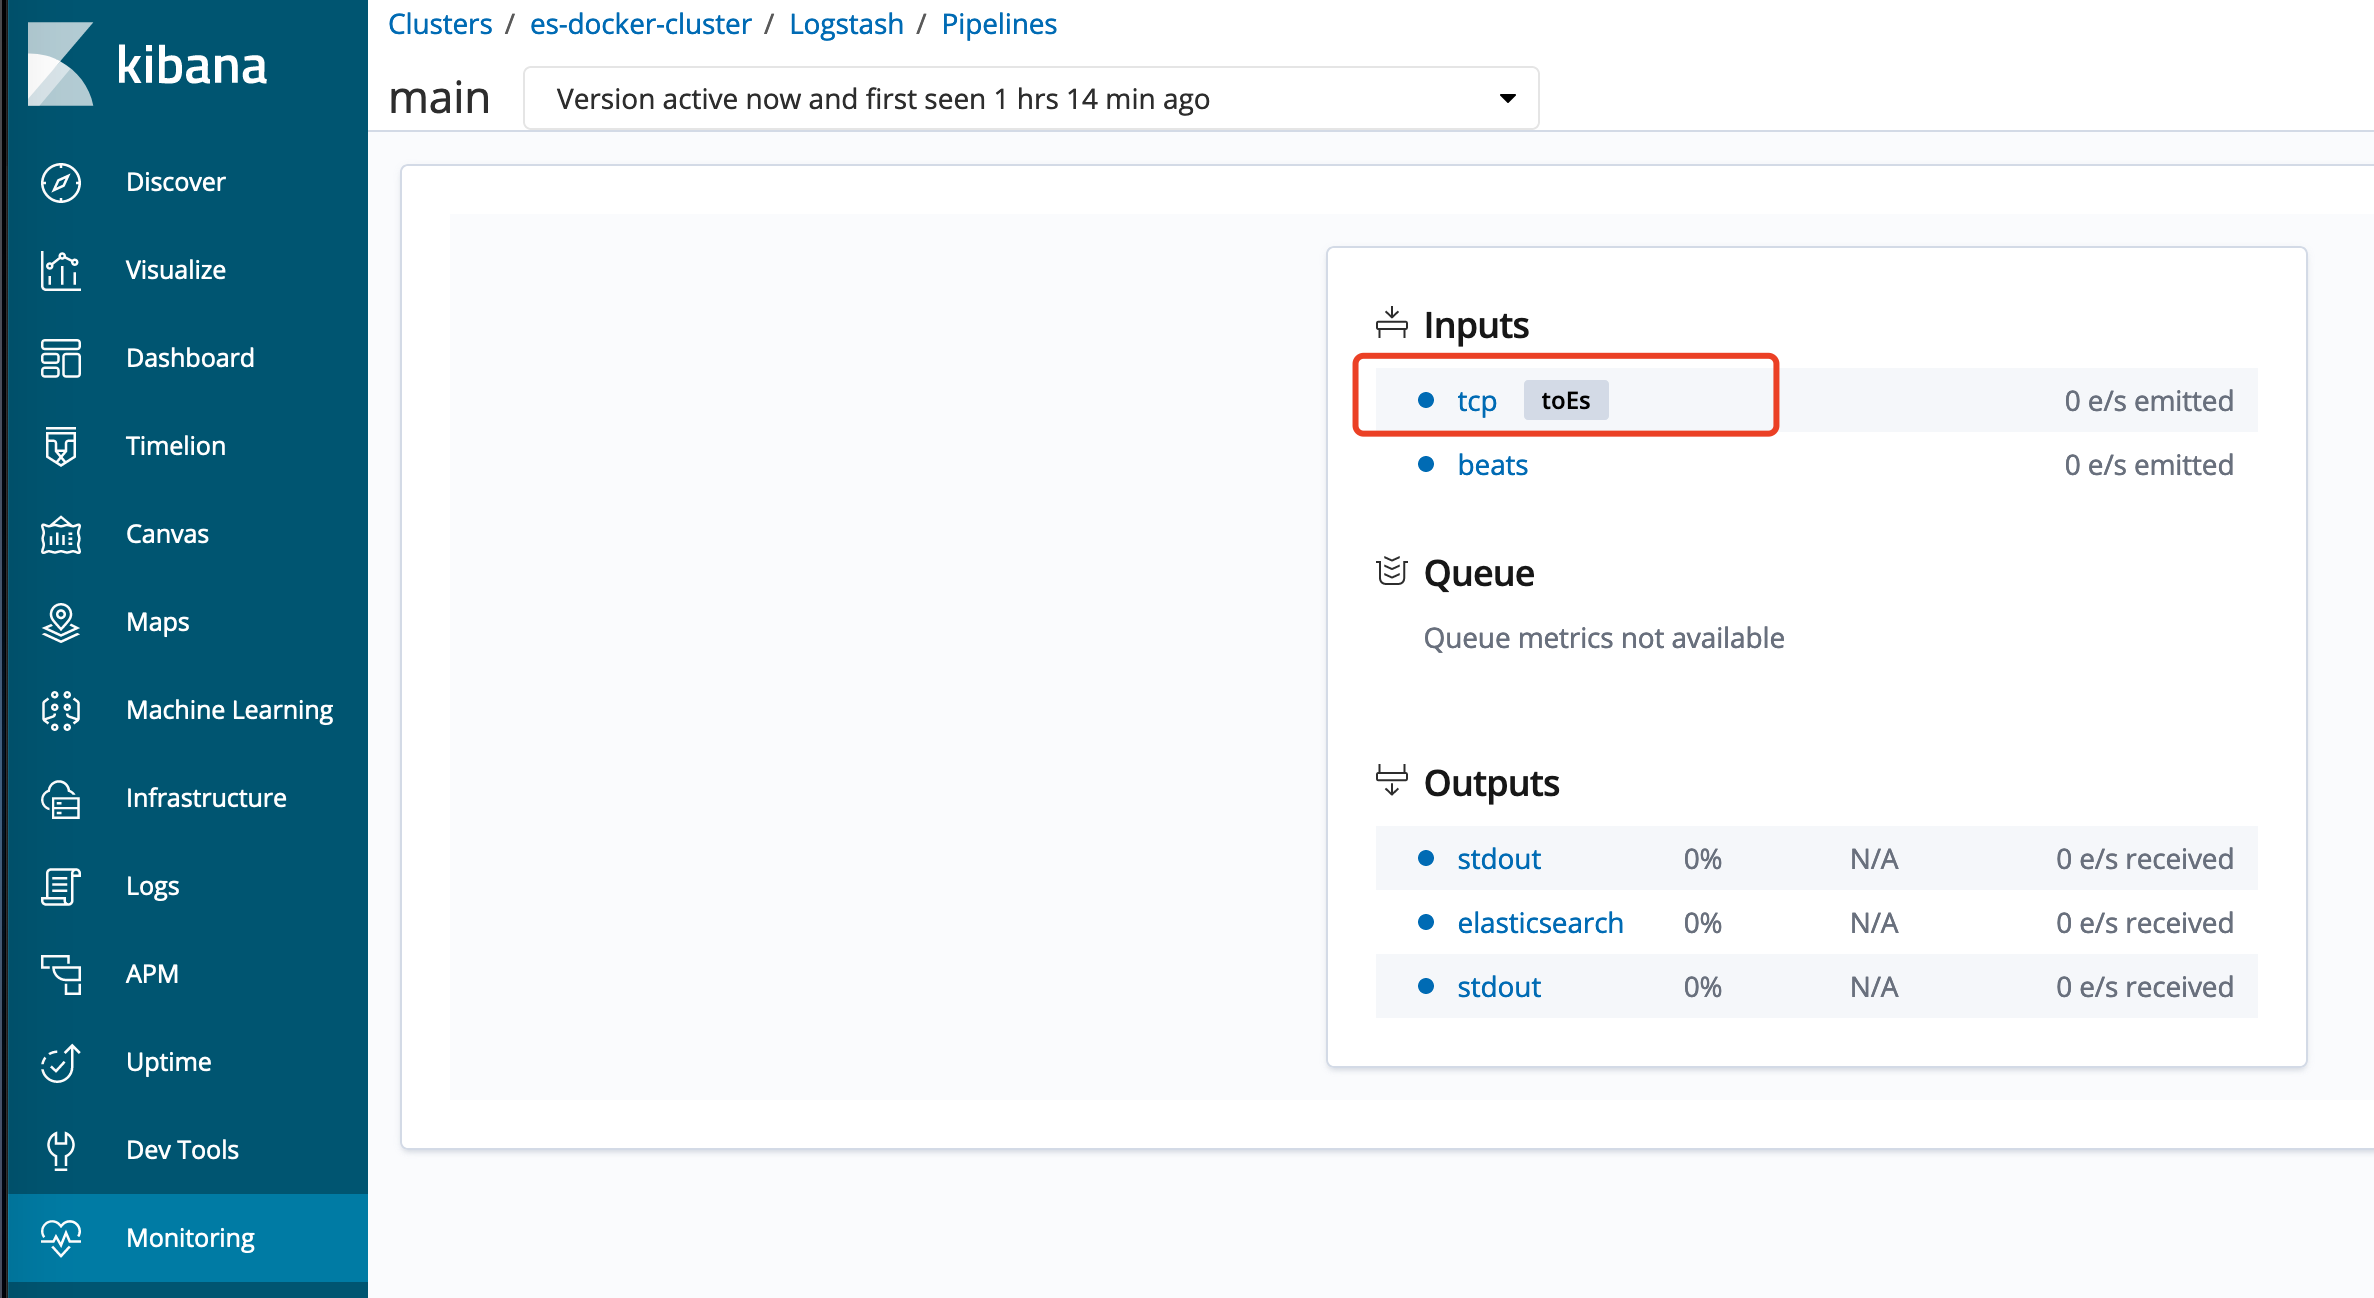
Task: Click the 'Queue' section heading
Action: (1478, 573)
